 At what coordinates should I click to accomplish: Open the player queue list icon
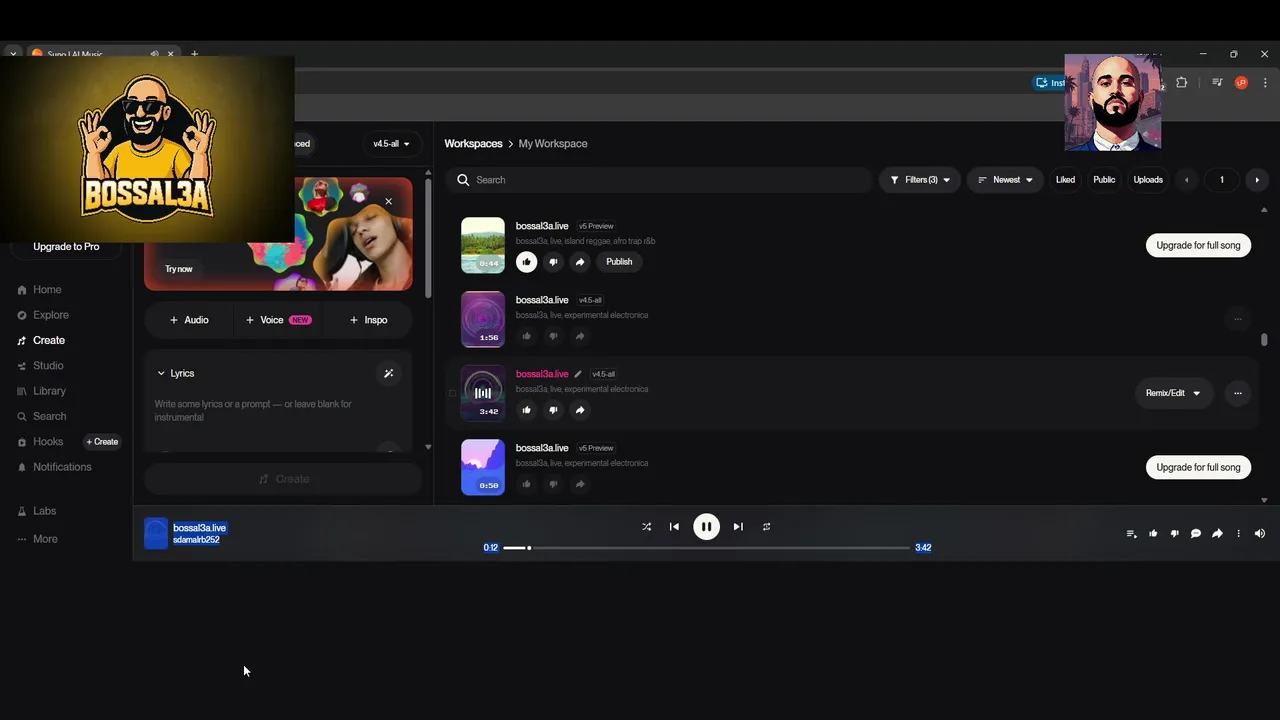pyautogui.click(x=1131, y=534)
